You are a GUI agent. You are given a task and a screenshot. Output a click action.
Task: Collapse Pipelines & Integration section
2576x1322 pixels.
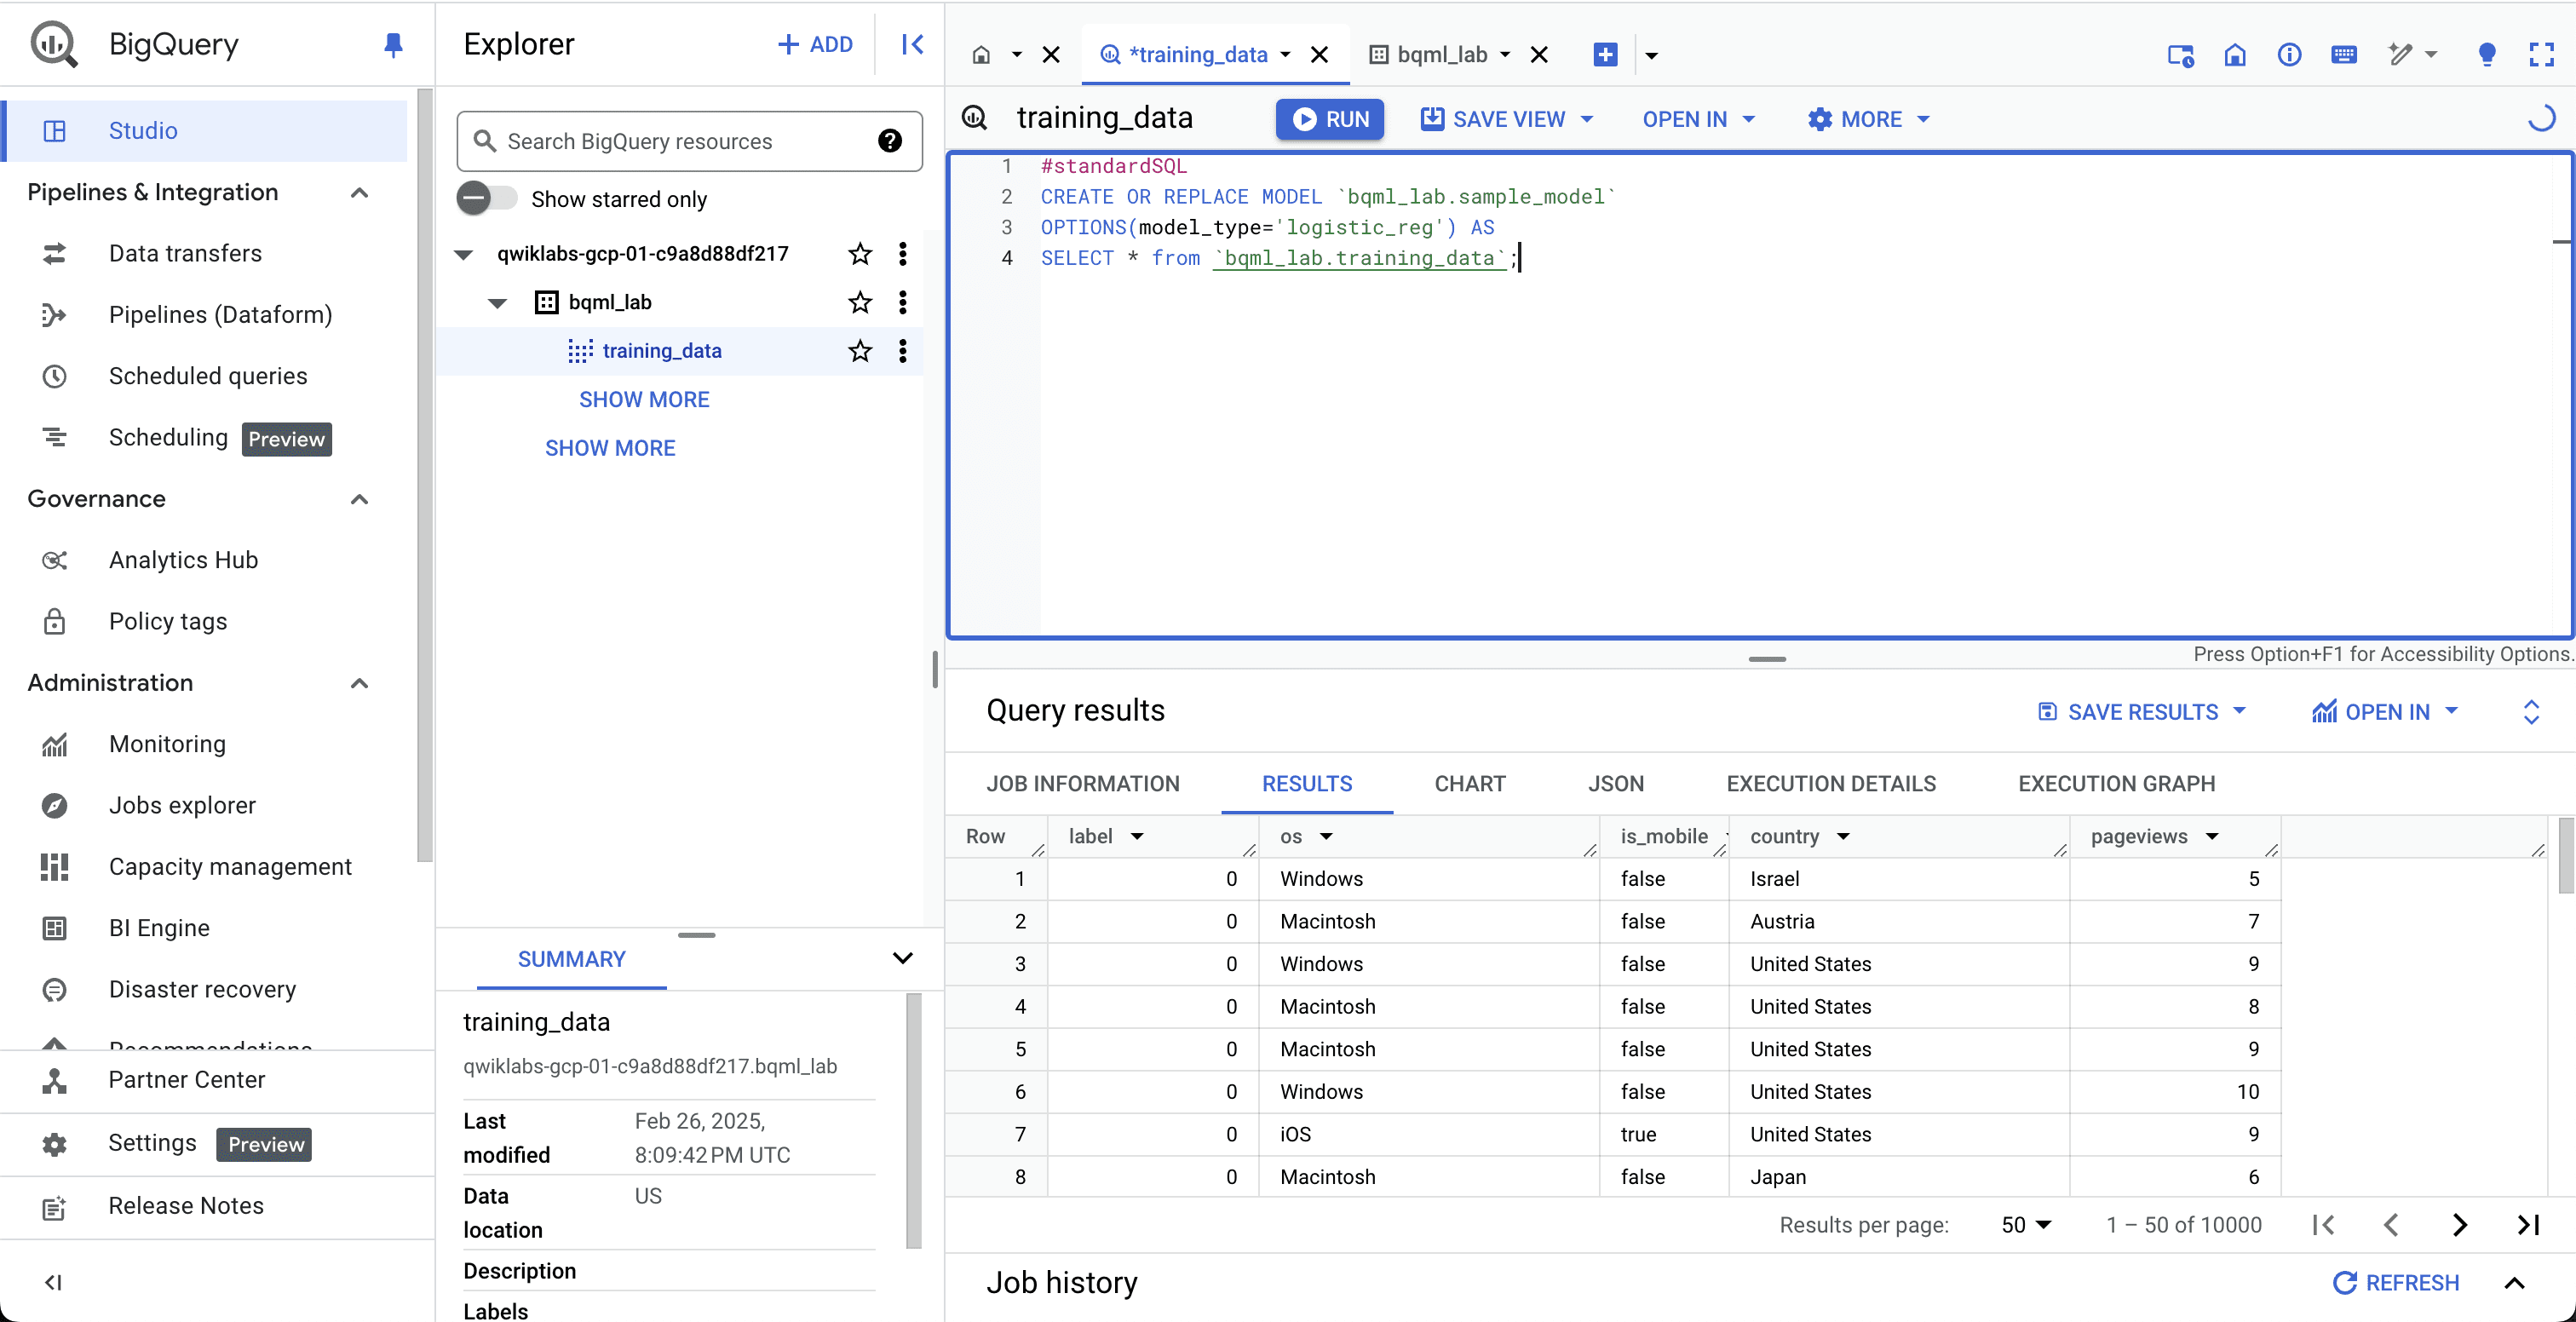click(x=360, y=193)
